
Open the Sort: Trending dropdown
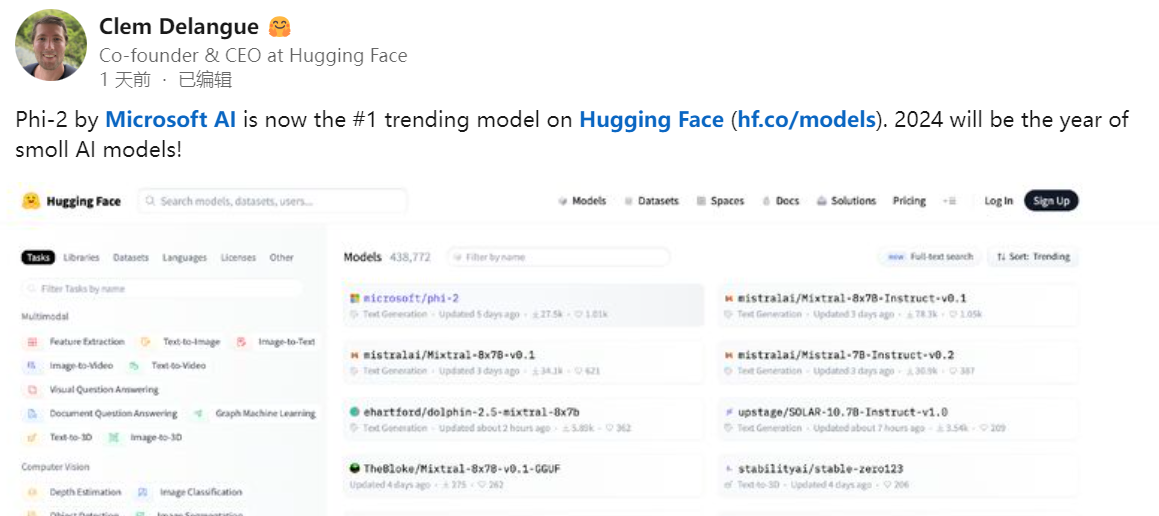click(x=1033, y=257)
